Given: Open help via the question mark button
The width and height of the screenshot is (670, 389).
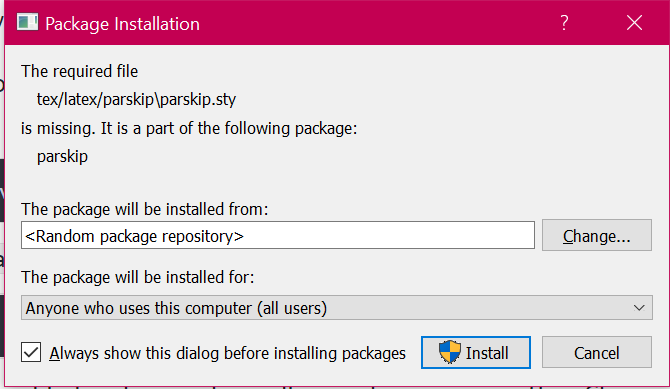Looking at the screenshot, I should pyautogui.click(x=564, y=23).
